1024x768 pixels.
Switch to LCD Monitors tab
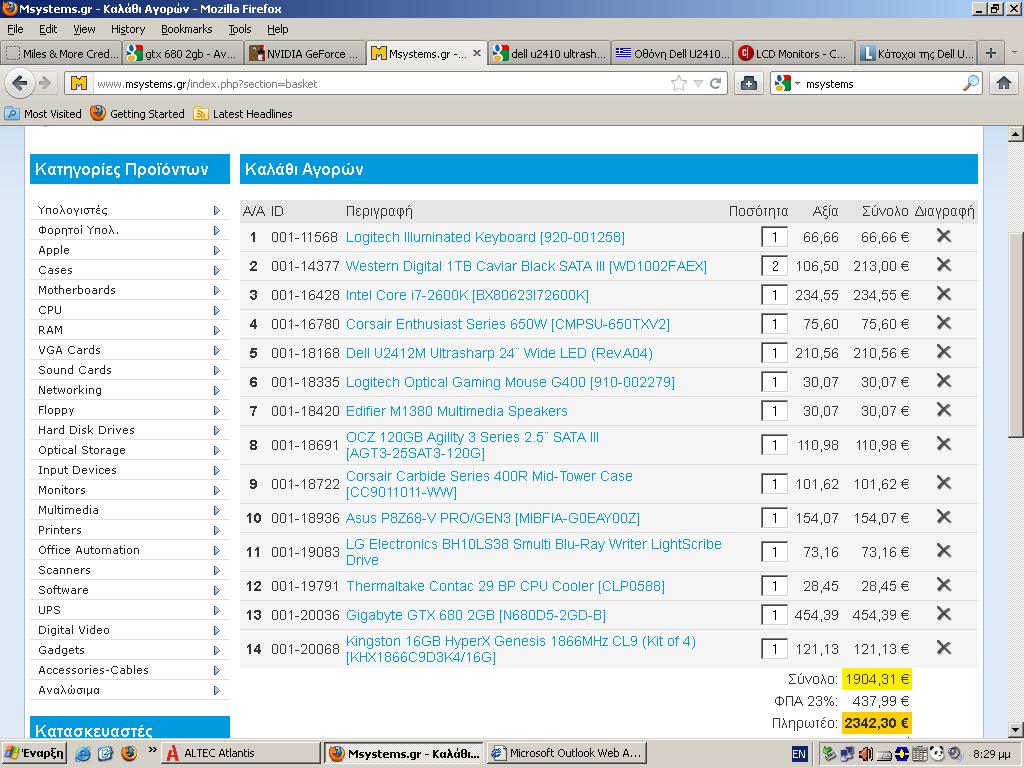point(795,54)
